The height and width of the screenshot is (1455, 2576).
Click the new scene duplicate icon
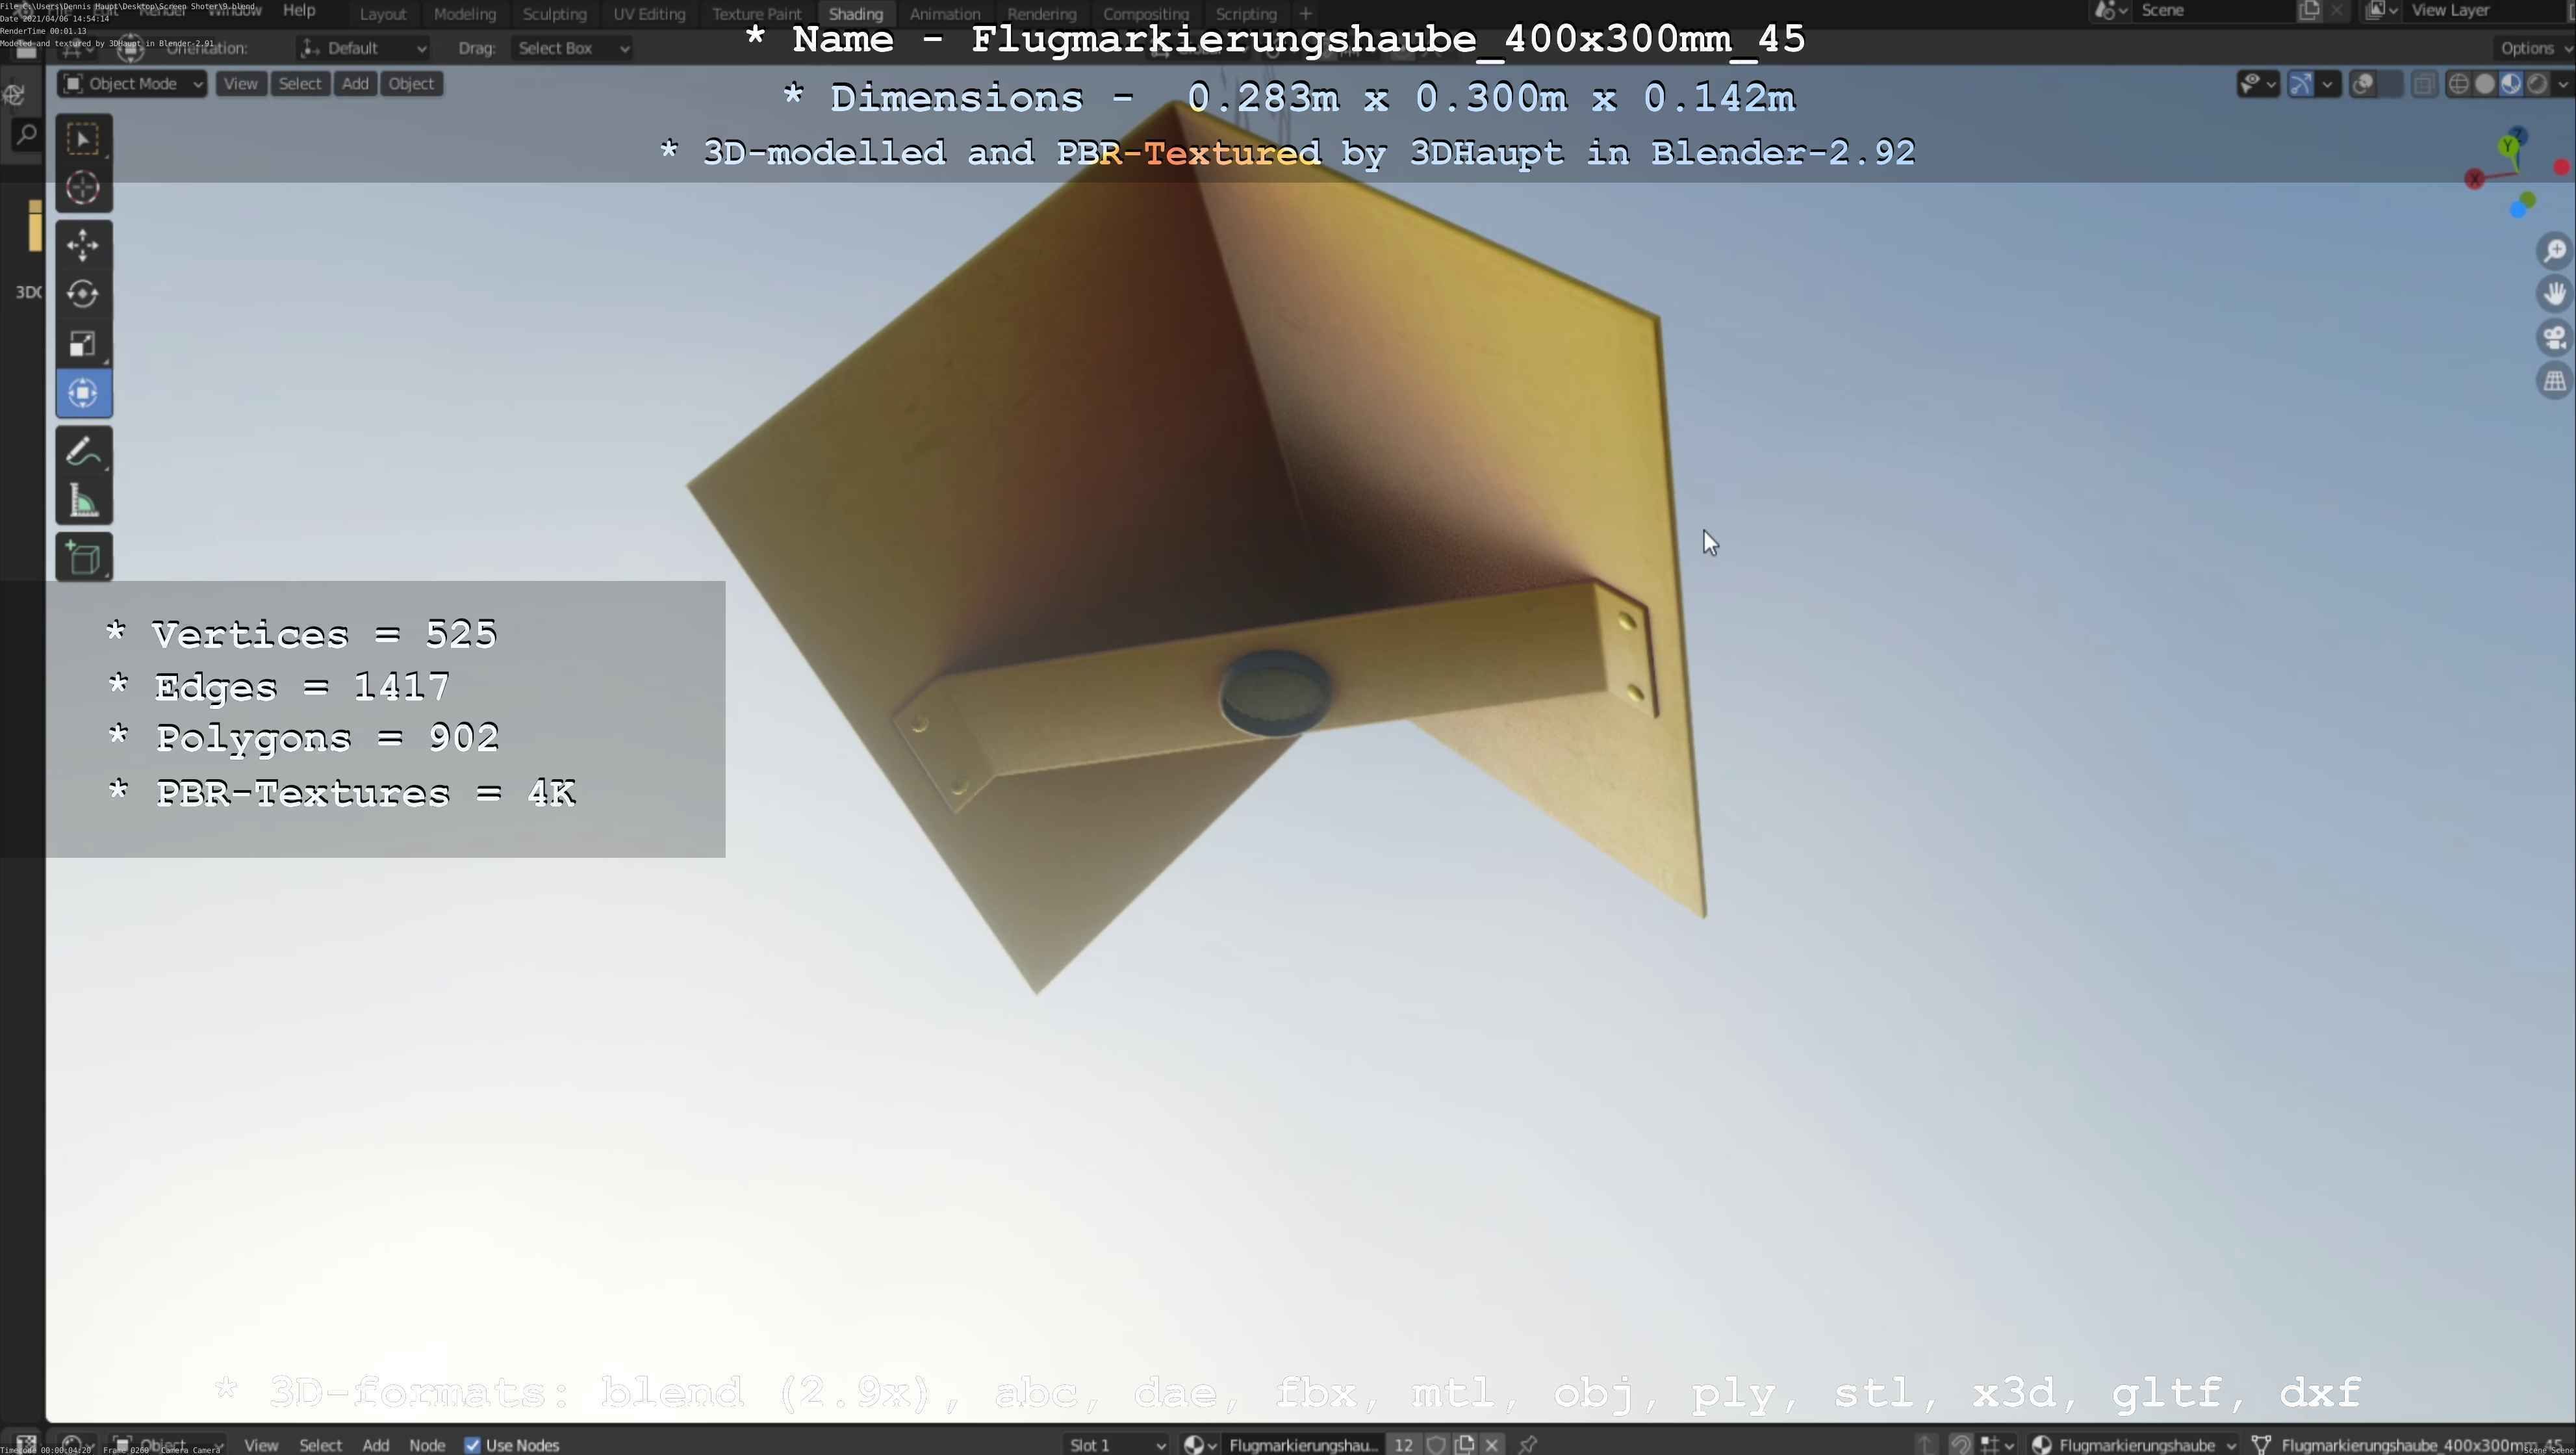tap(2309, 11)
